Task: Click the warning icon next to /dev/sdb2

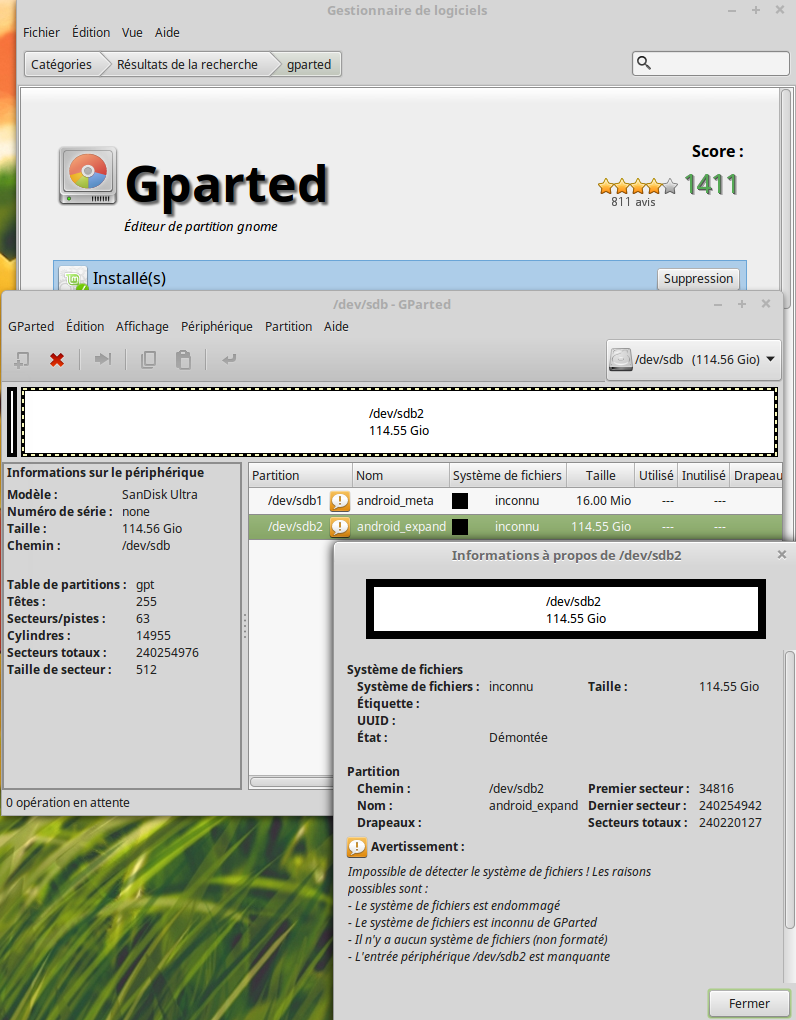Action: tap(340, 526)
